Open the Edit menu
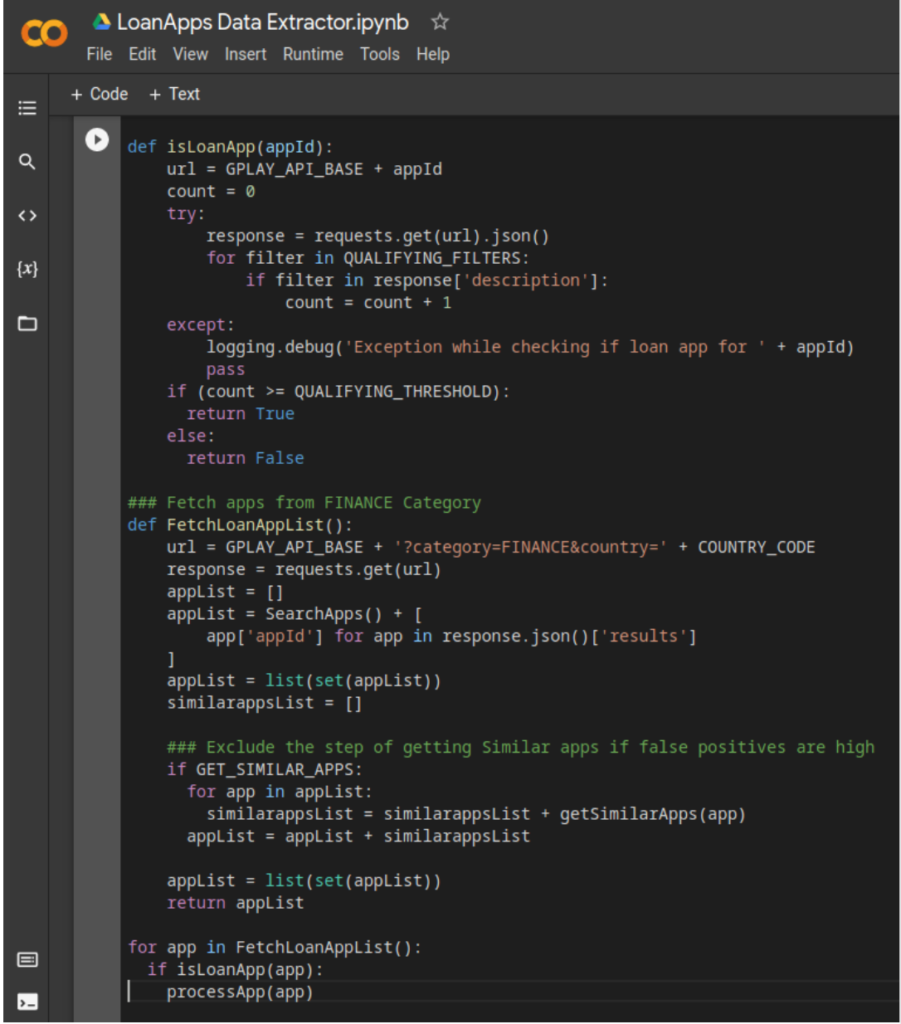901x1024 pixels. point(142,54)
